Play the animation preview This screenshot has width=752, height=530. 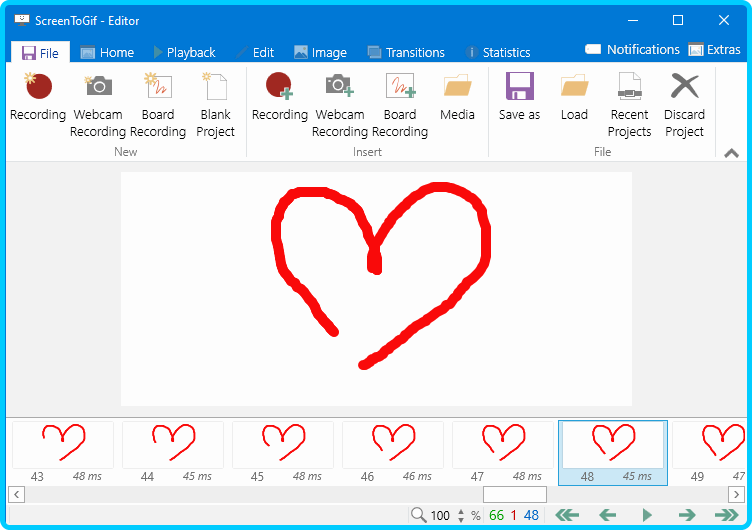pyautogui.click(x=647, y=515)
